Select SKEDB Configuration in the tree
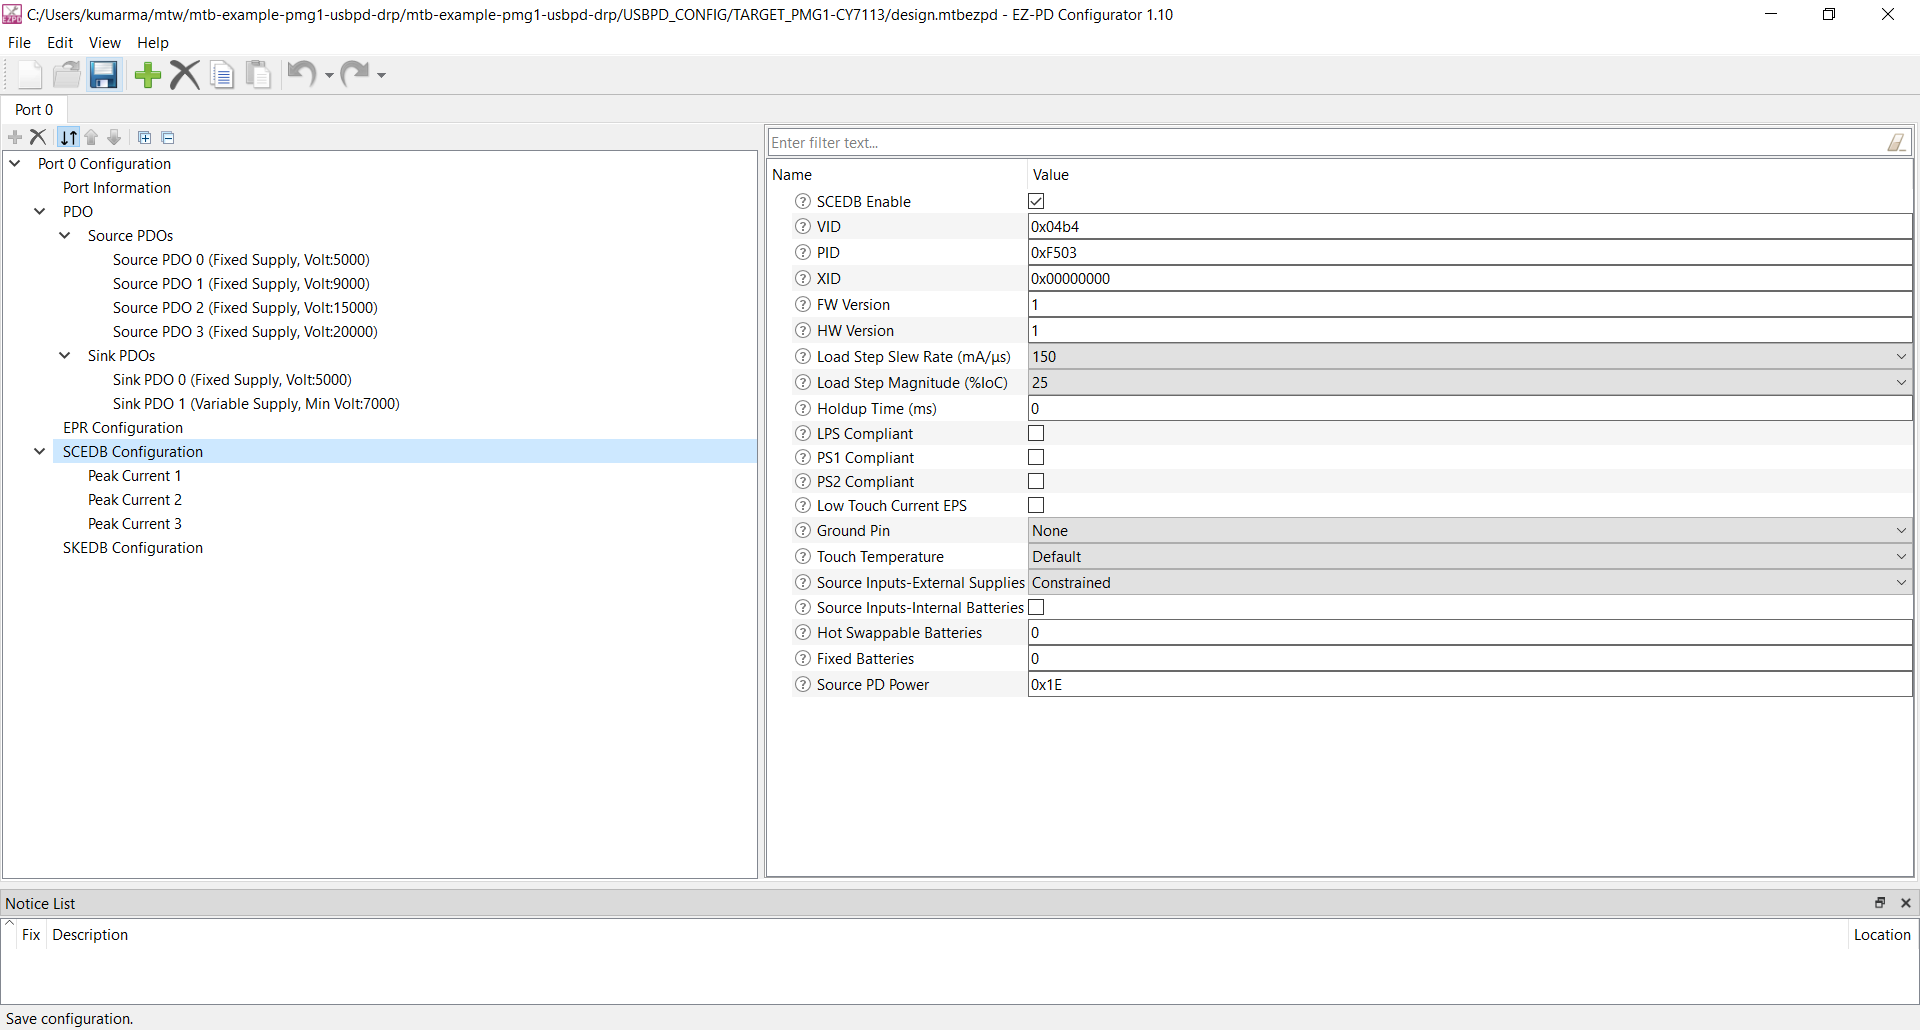This screenshot has width=1920, height=1030. click(133, 548)
